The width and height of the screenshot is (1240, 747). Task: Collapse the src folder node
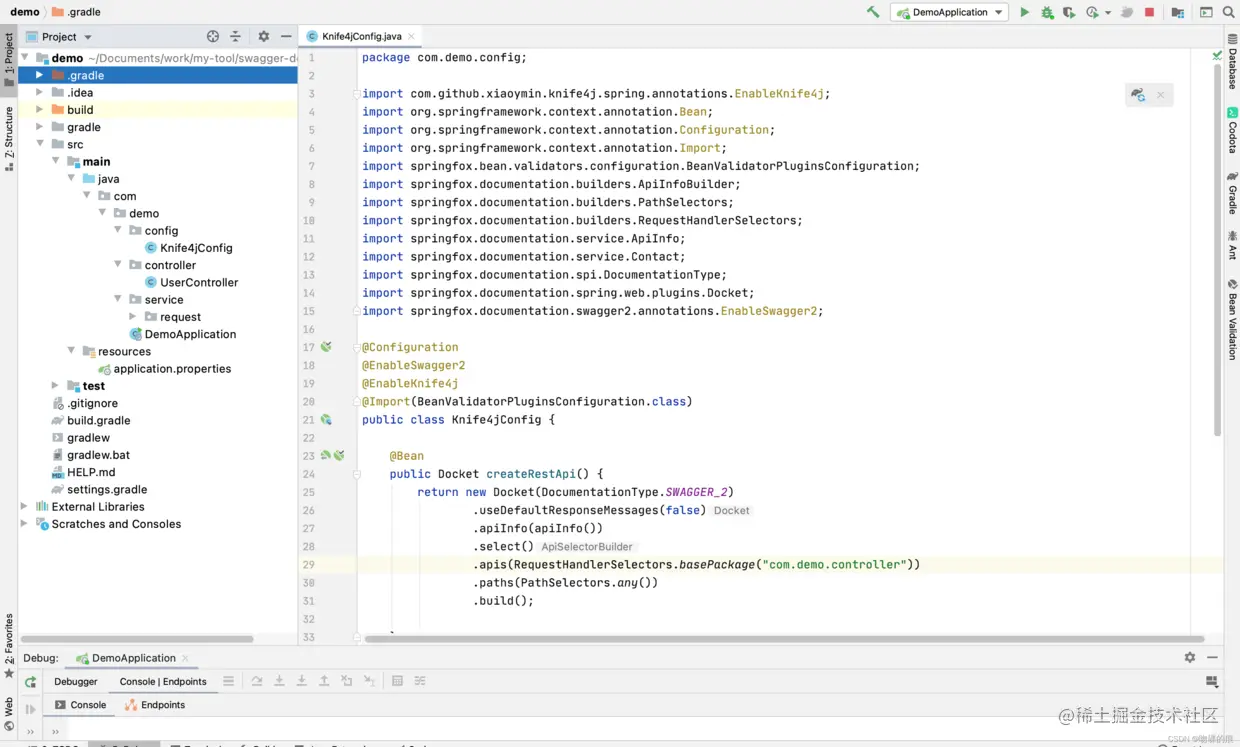pyautogui.click(x=40, y=144)
